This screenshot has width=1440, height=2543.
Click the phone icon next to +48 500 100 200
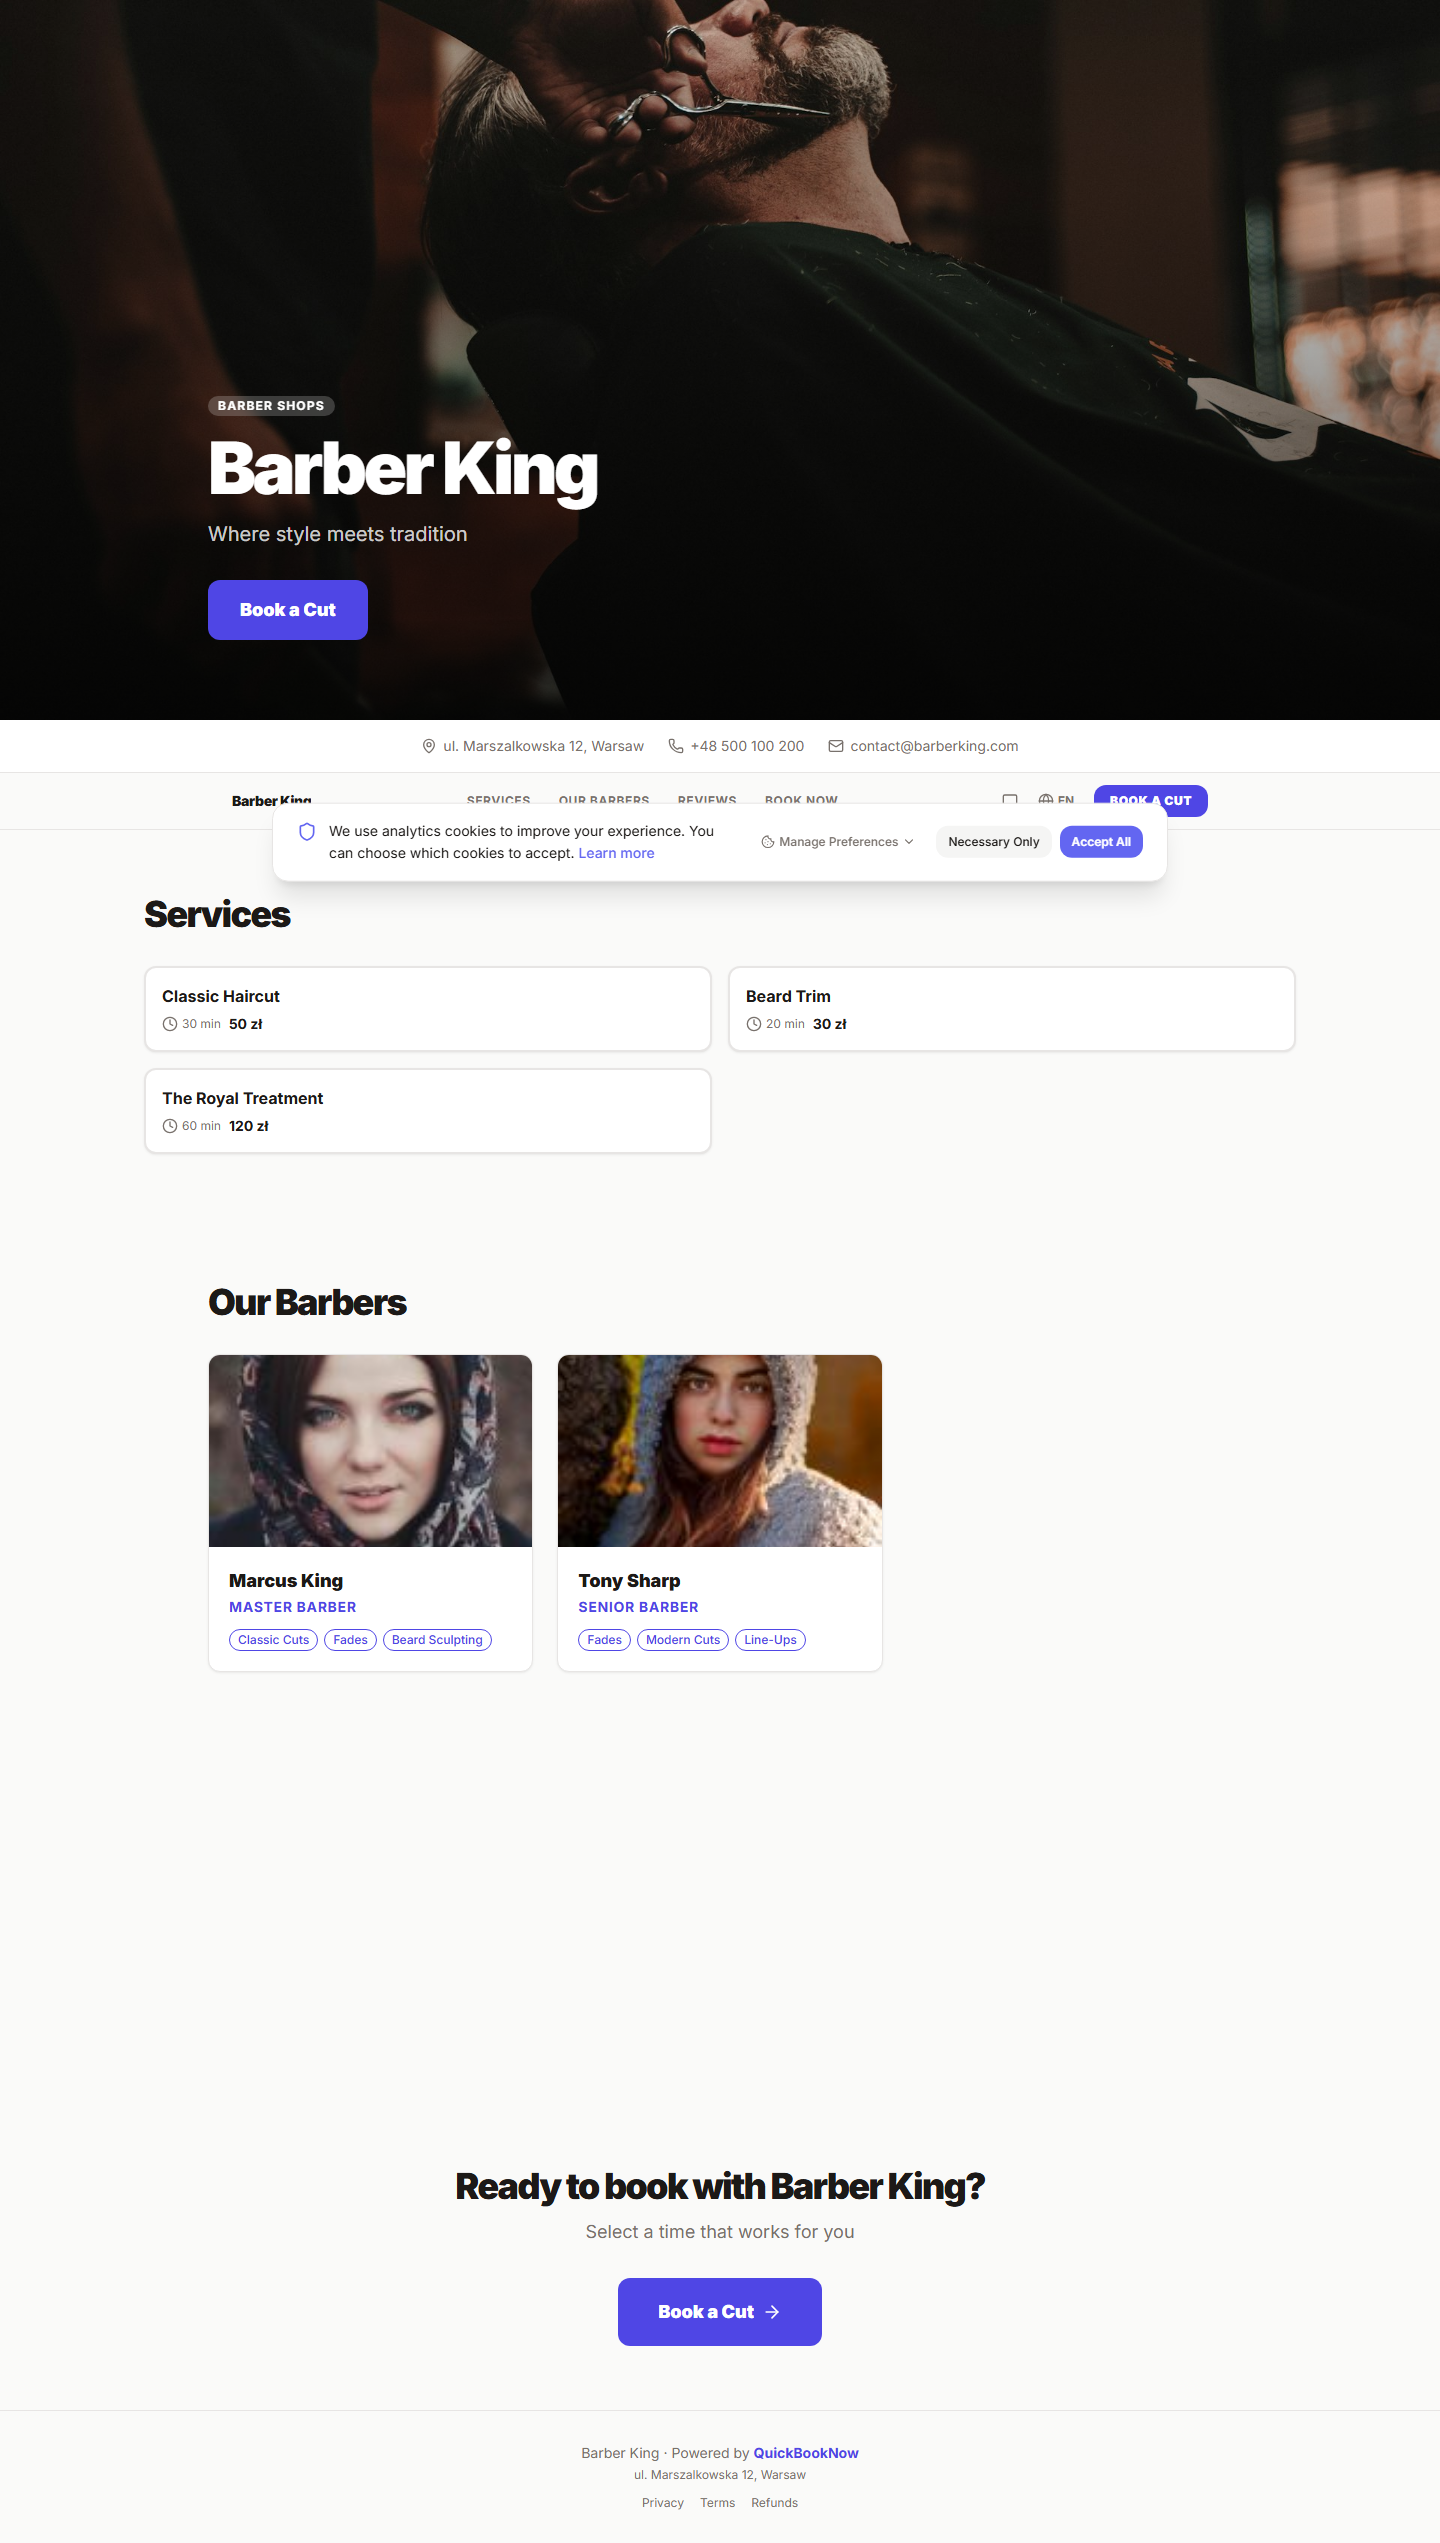676,746
